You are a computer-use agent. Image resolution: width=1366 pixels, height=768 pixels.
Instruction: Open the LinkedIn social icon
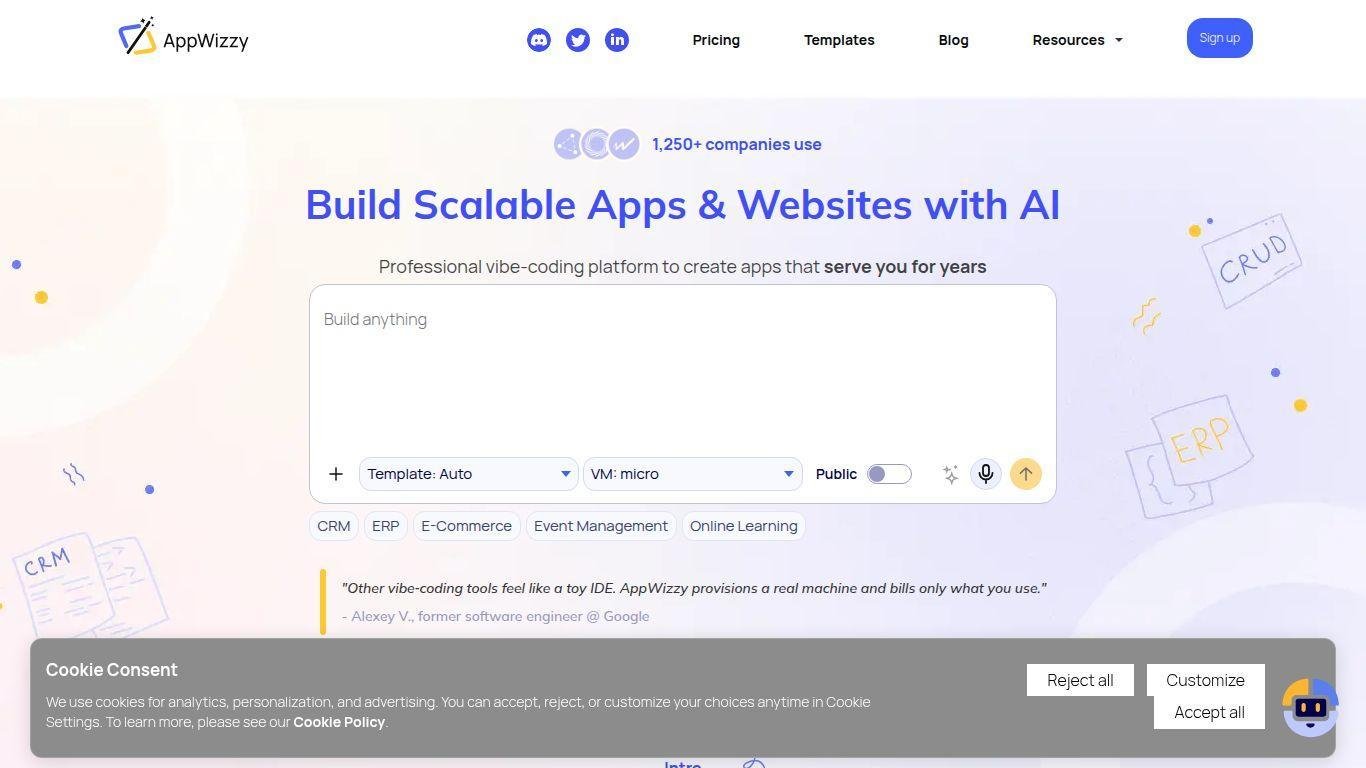click(617, 40)
